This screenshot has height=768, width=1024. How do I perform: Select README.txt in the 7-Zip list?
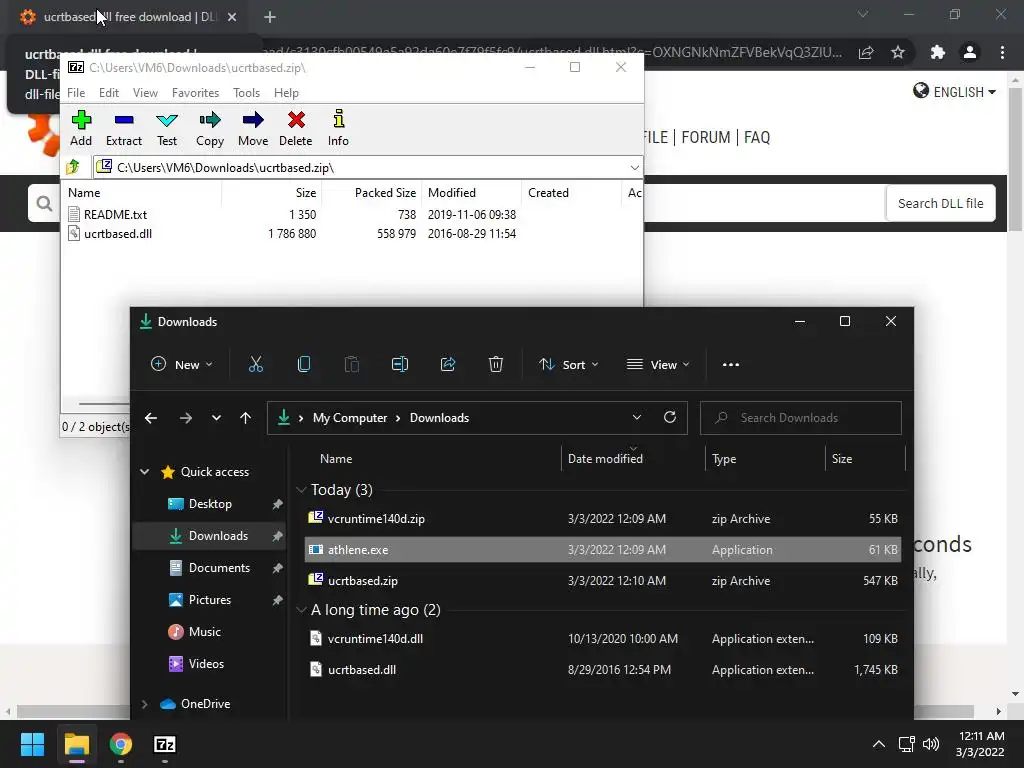[x=116, y=214]
